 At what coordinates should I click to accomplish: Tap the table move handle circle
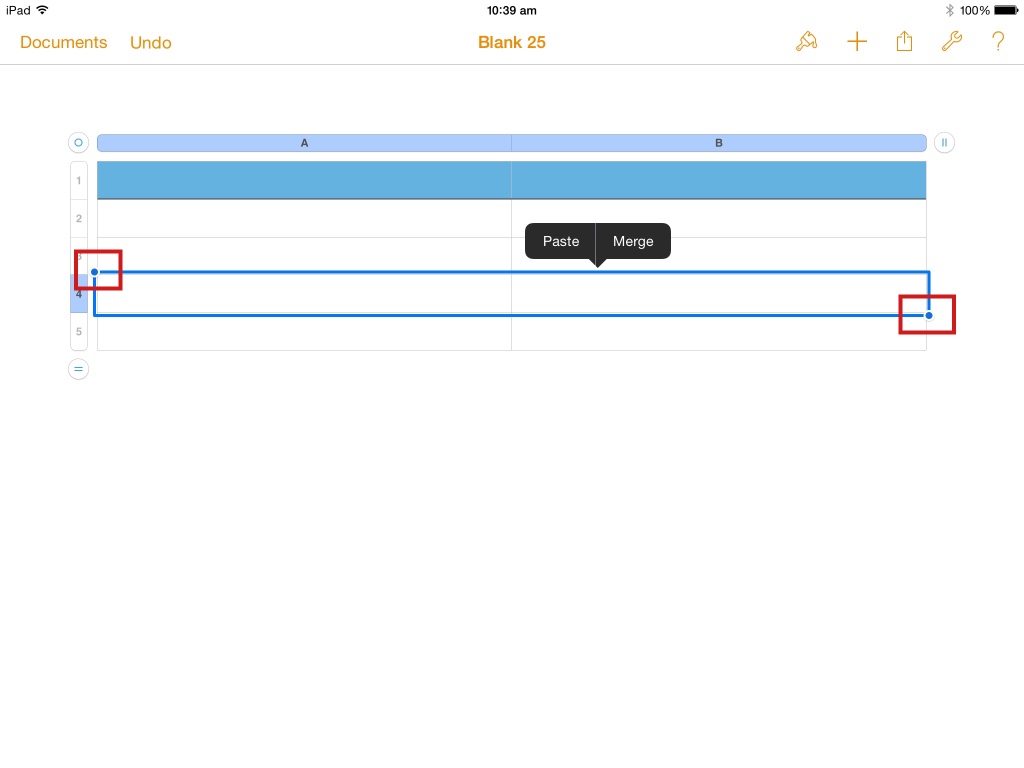point(78,142)
